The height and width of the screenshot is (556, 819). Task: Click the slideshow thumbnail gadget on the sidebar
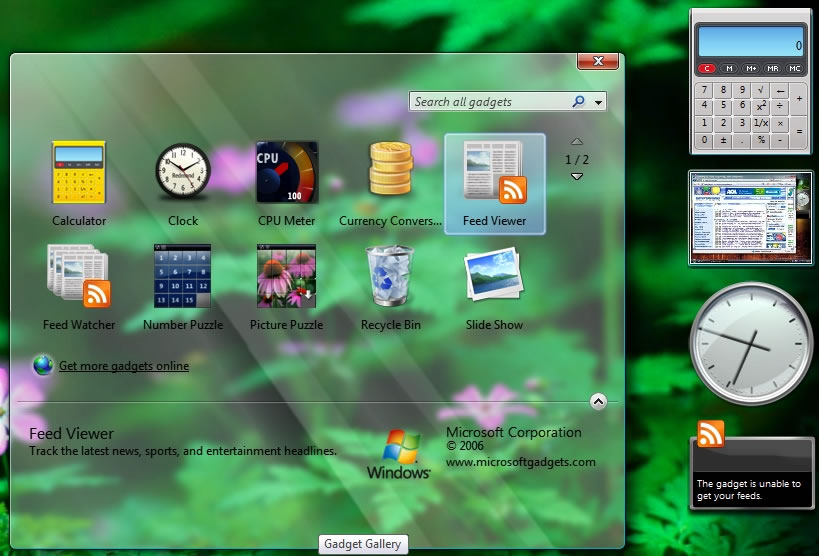coord(751,218)
